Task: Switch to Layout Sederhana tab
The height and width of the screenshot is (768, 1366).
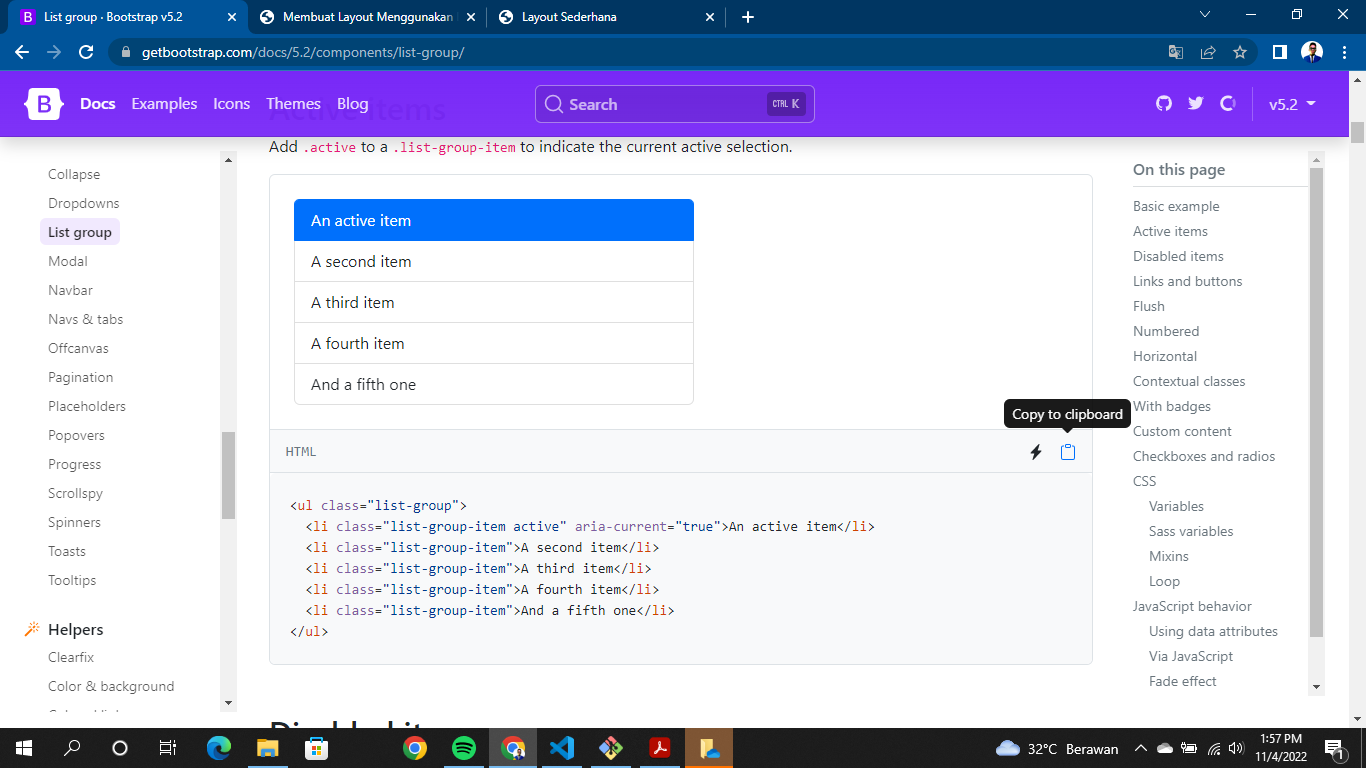Action: tap(606, 17)
